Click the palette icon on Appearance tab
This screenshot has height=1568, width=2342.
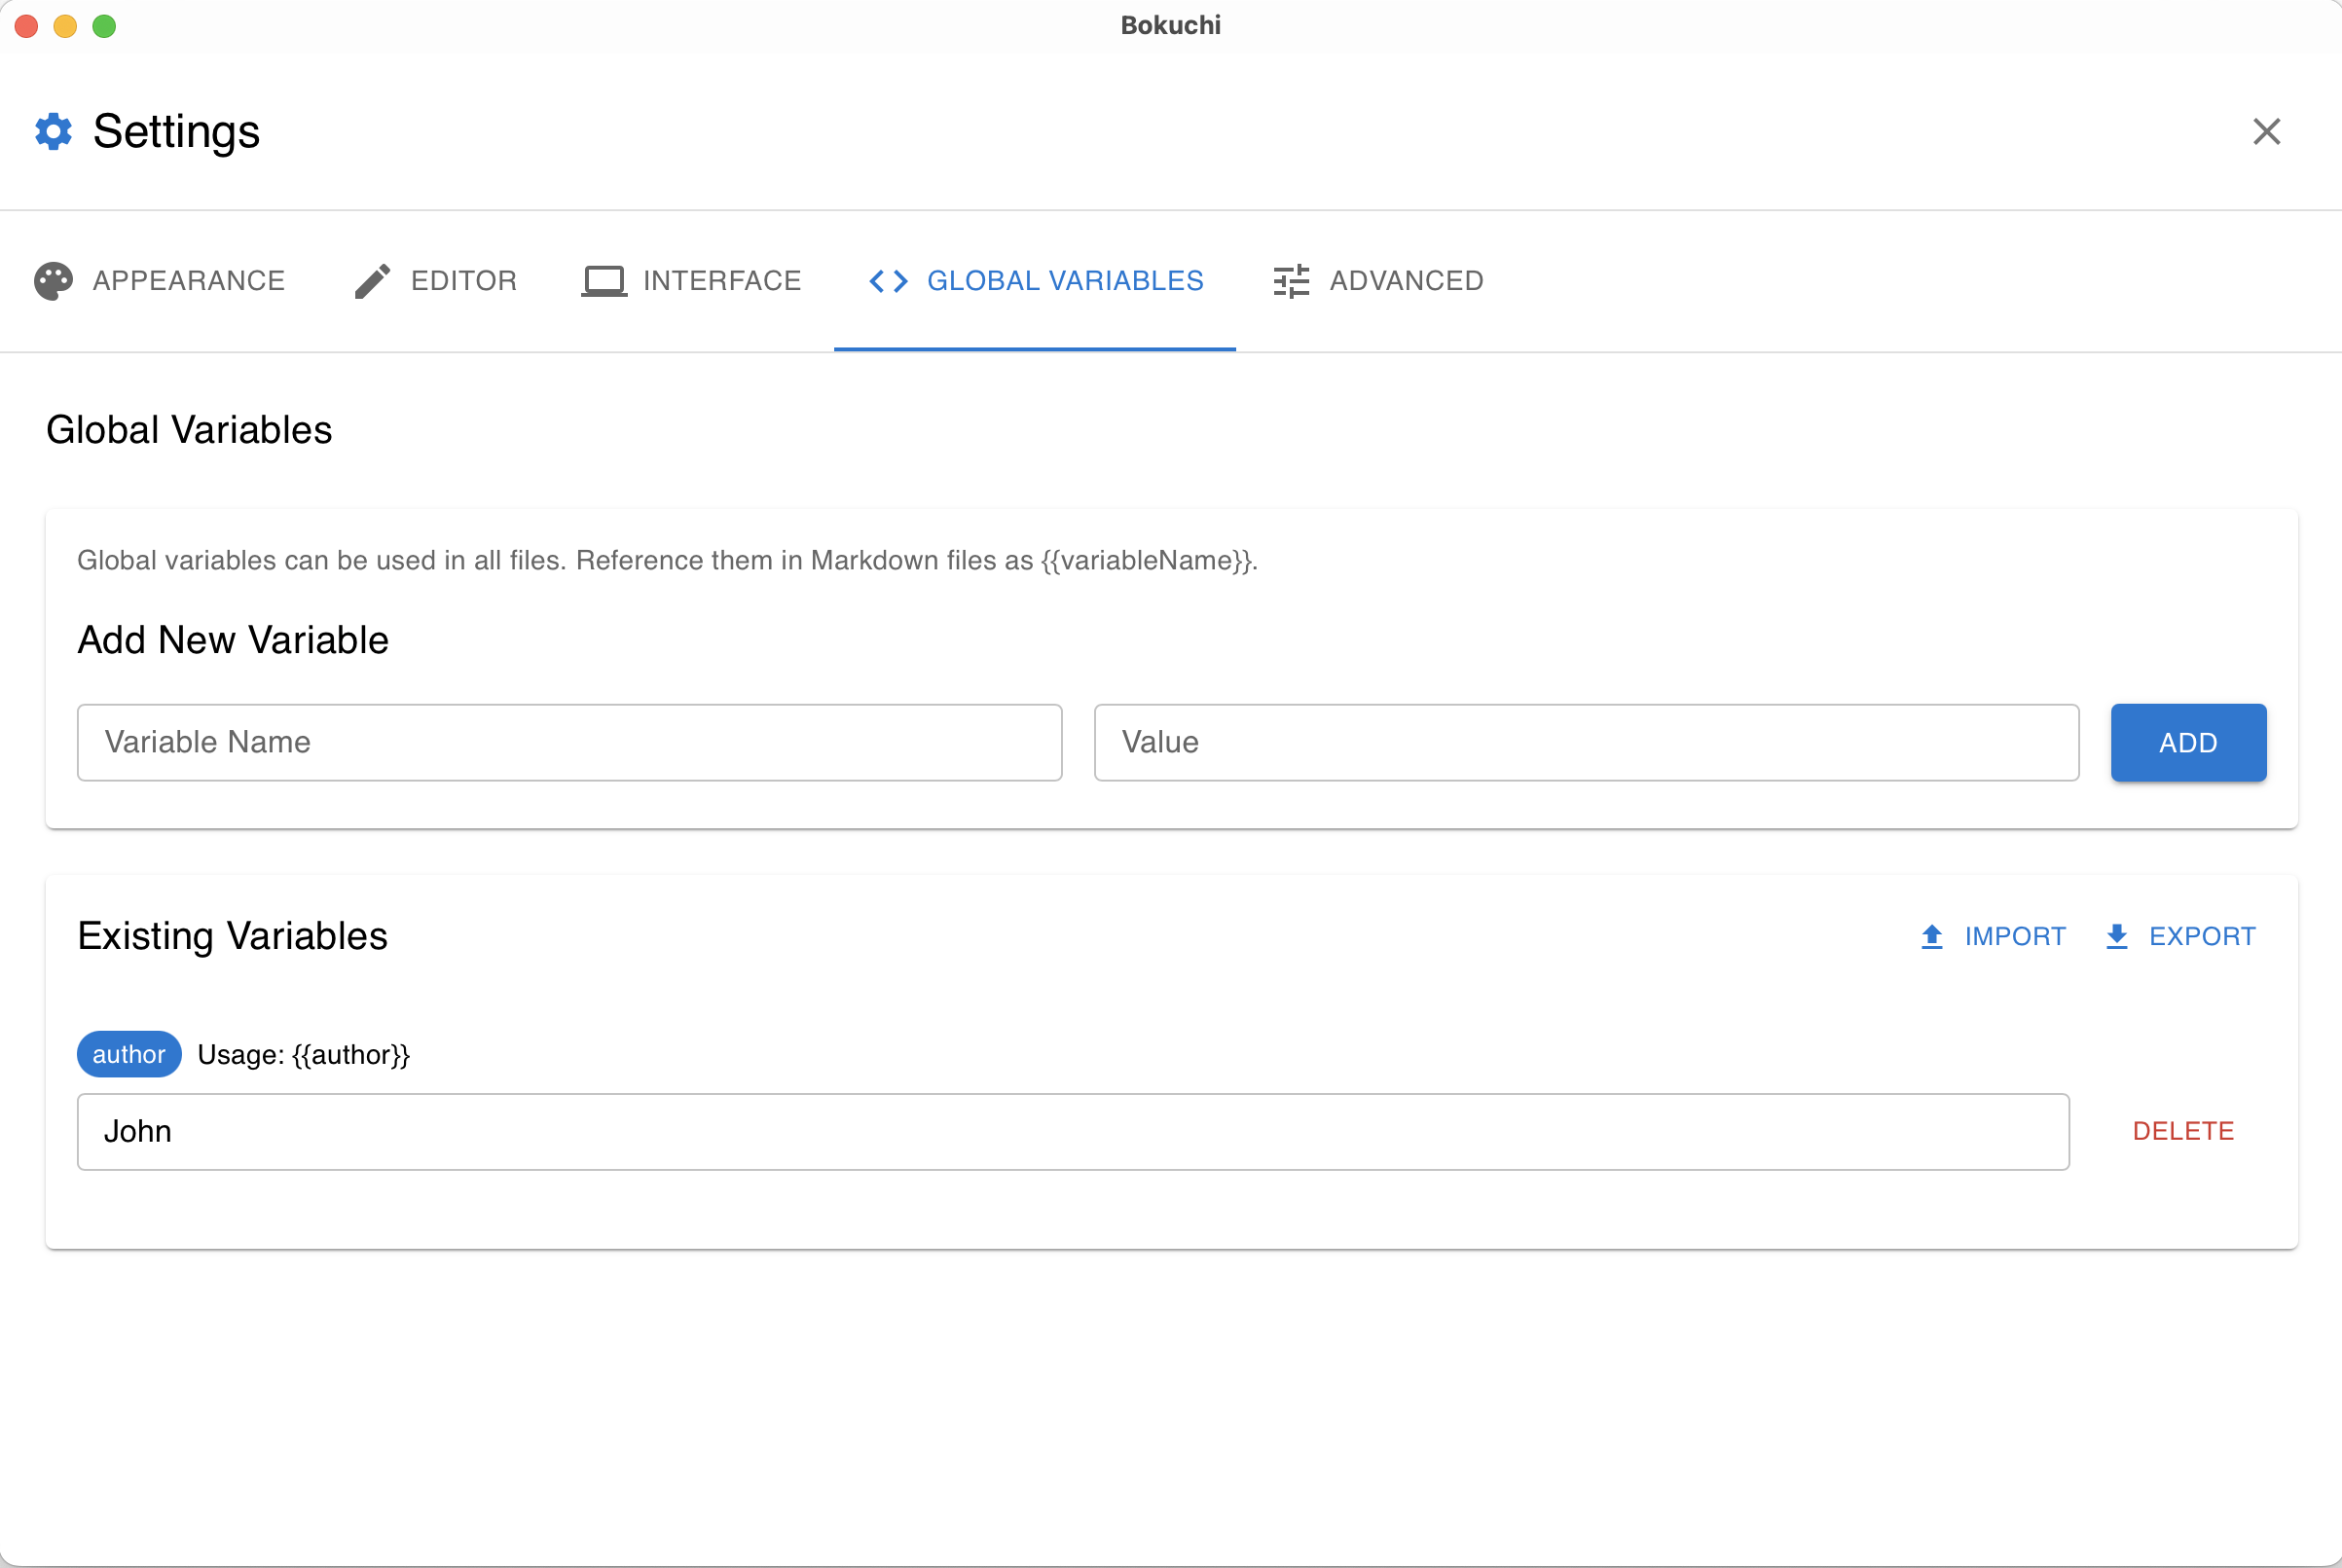[x=53, y=280]
